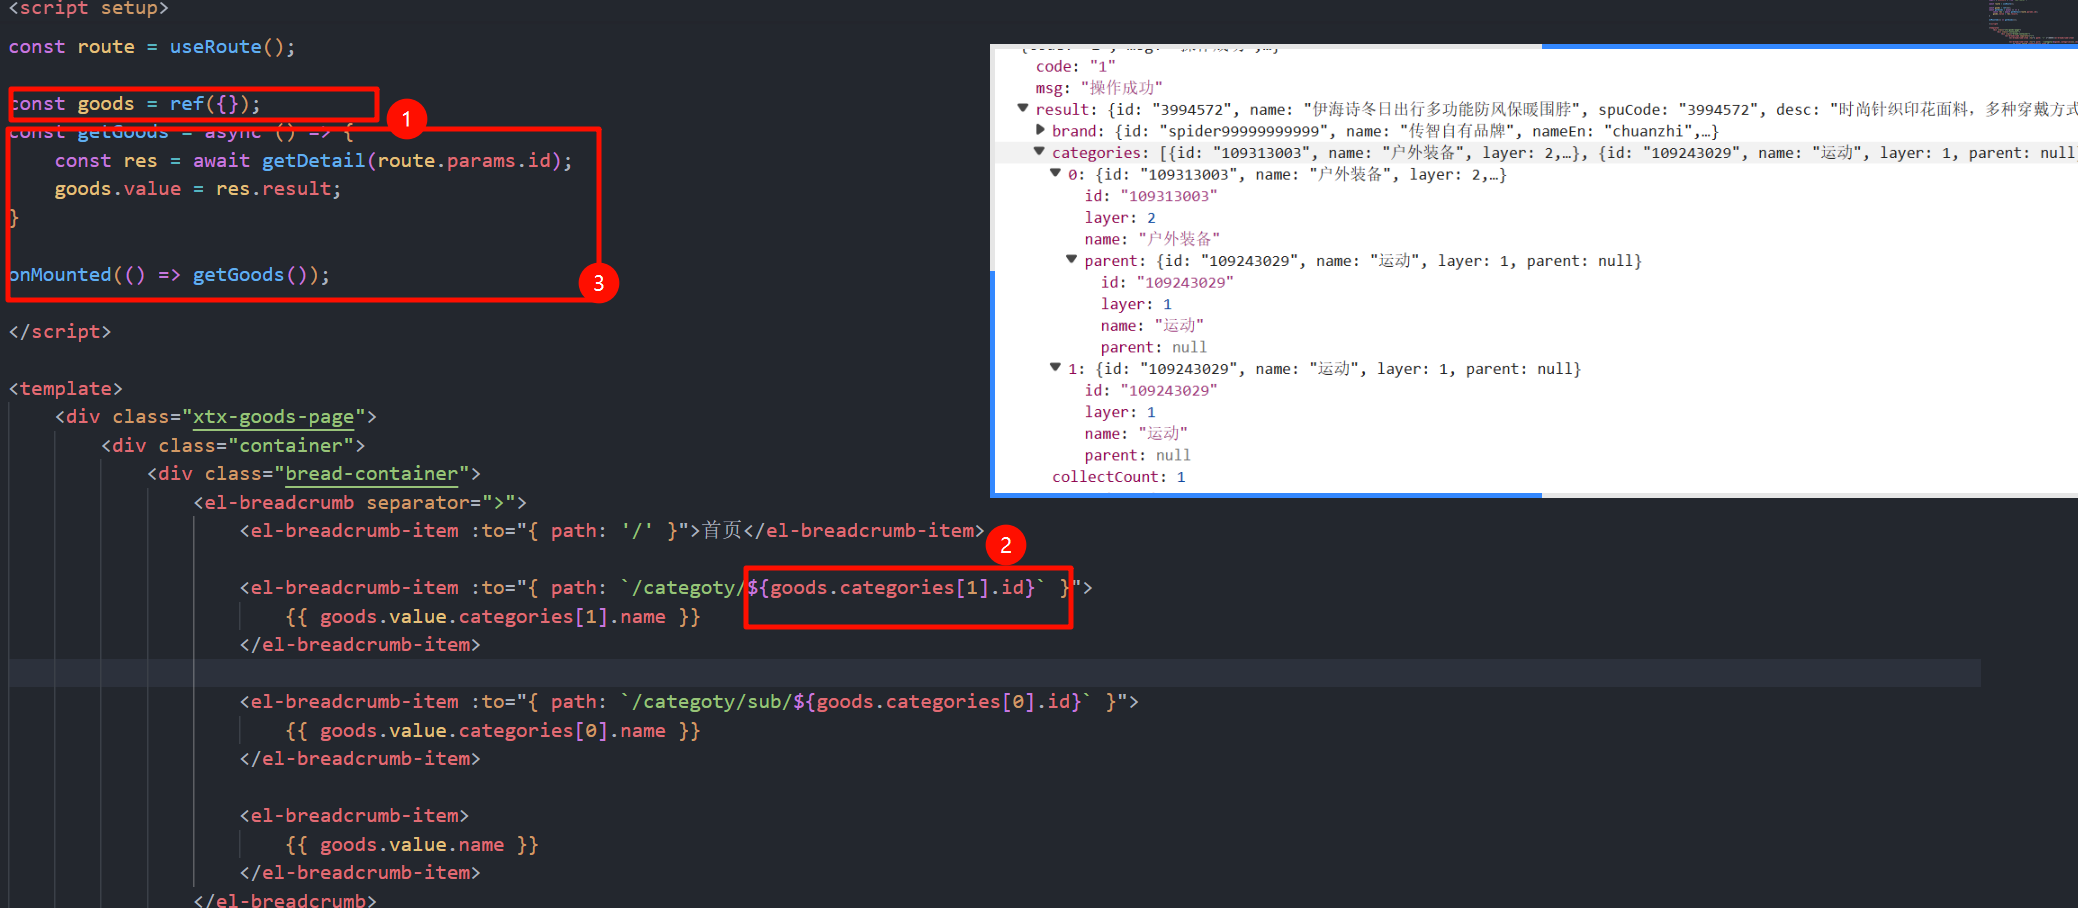Expand the brand object in JSON tree
The width and height of the screenshot is (2078, 908).
[x=1040, y=130]
